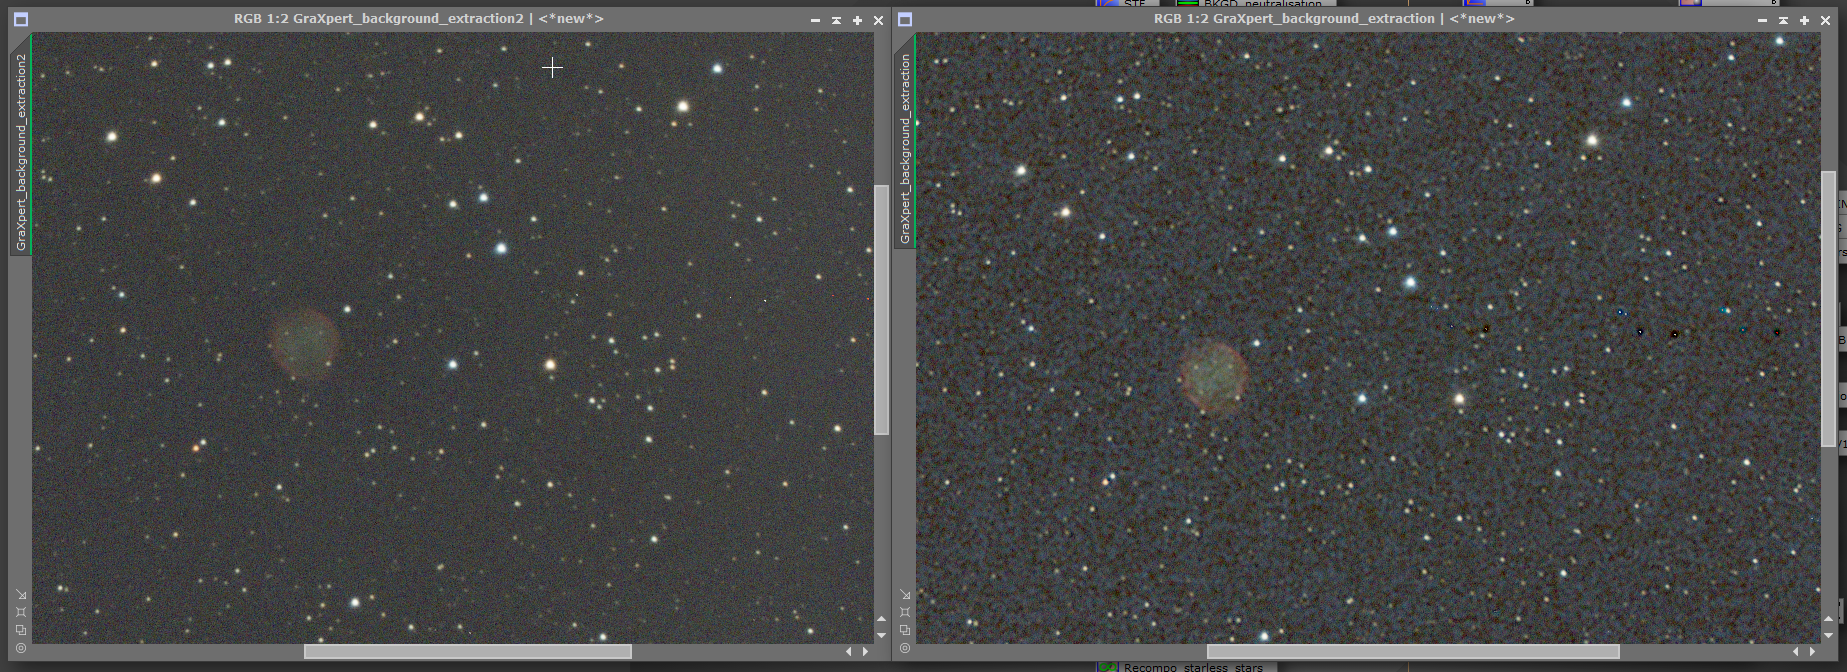Click the 'RGB 1:2 GraXpert_background_extraction' title bar
This screenshot has width=1847, height=672.
(1334, 19)
